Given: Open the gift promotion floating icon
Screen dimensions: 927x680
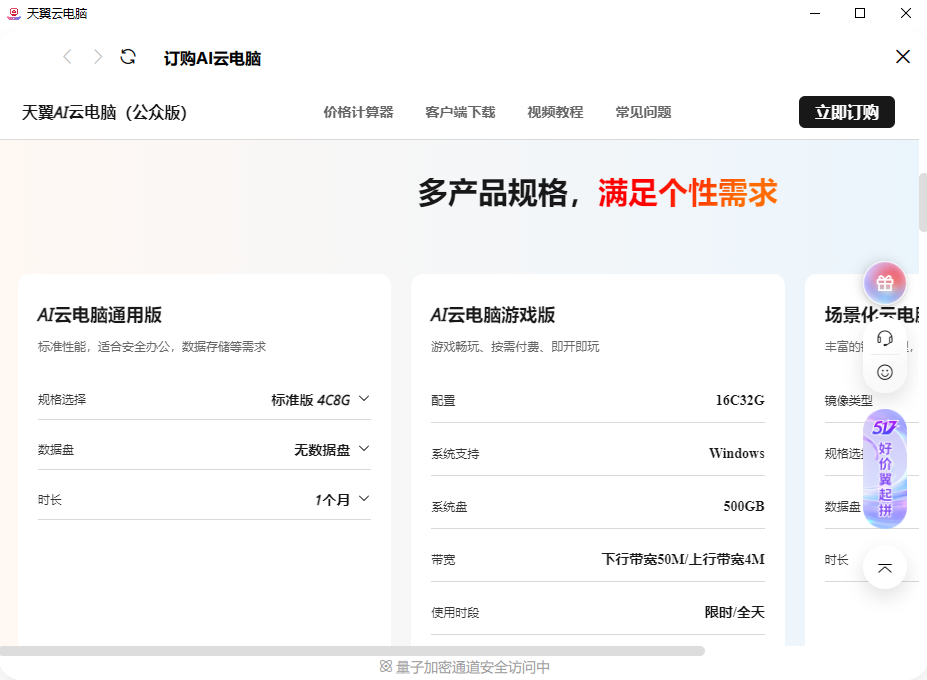Looking at the screenshot, I should (x=884, y=283).
